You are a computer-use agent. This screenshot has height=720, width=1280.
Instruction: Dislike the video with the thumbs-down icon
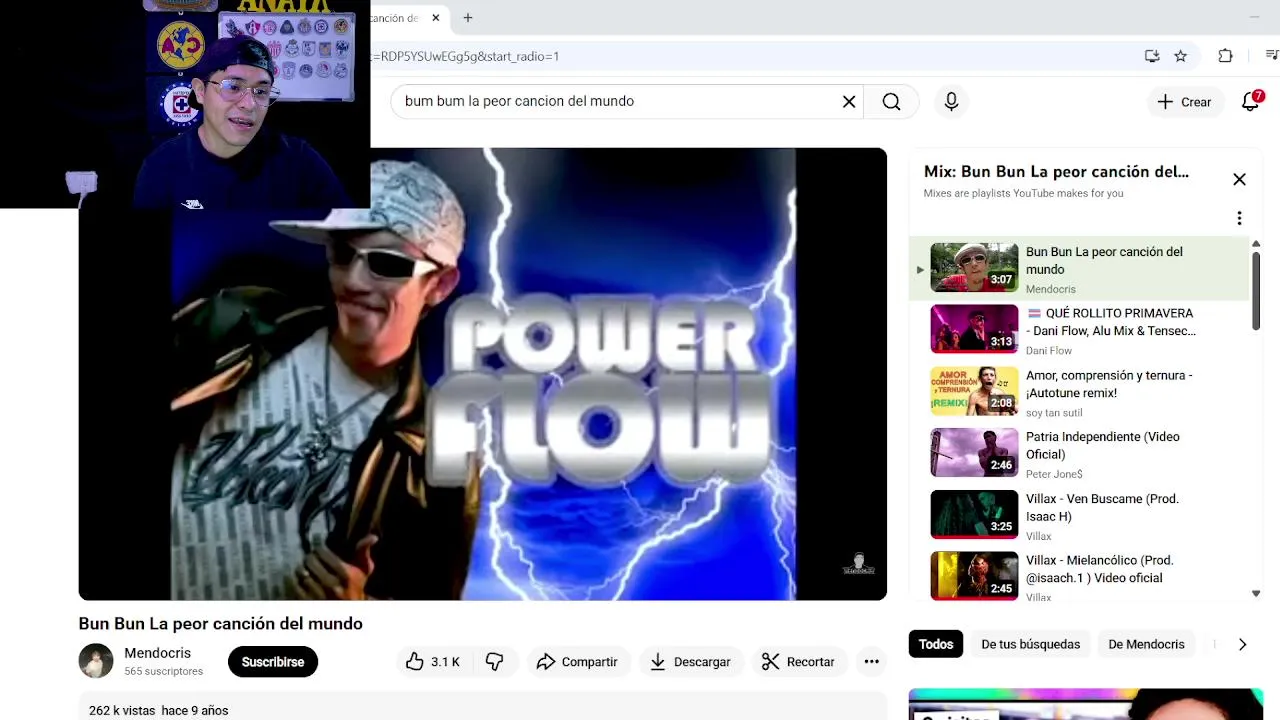point(495,662)
